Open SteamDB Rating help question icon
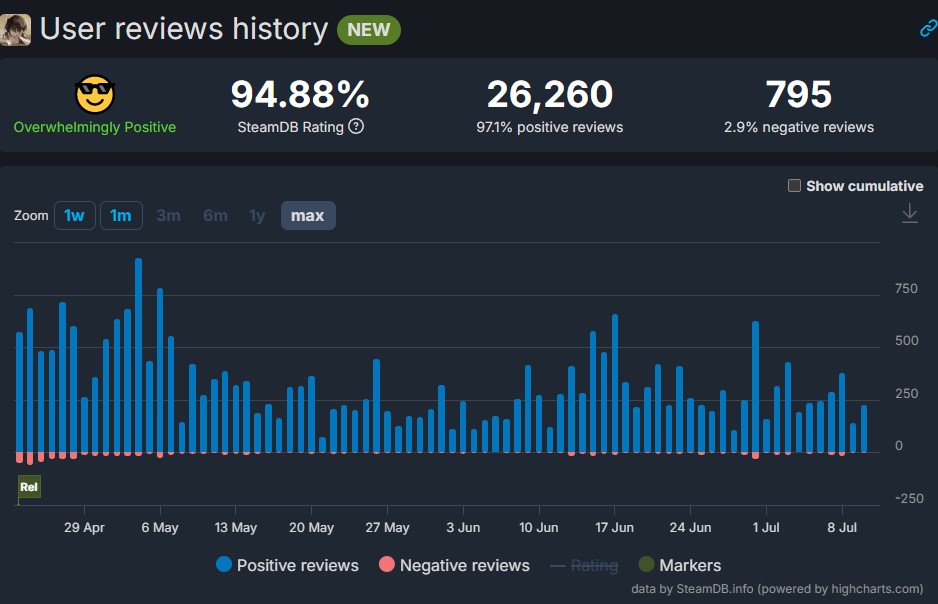 click(356, 127)
